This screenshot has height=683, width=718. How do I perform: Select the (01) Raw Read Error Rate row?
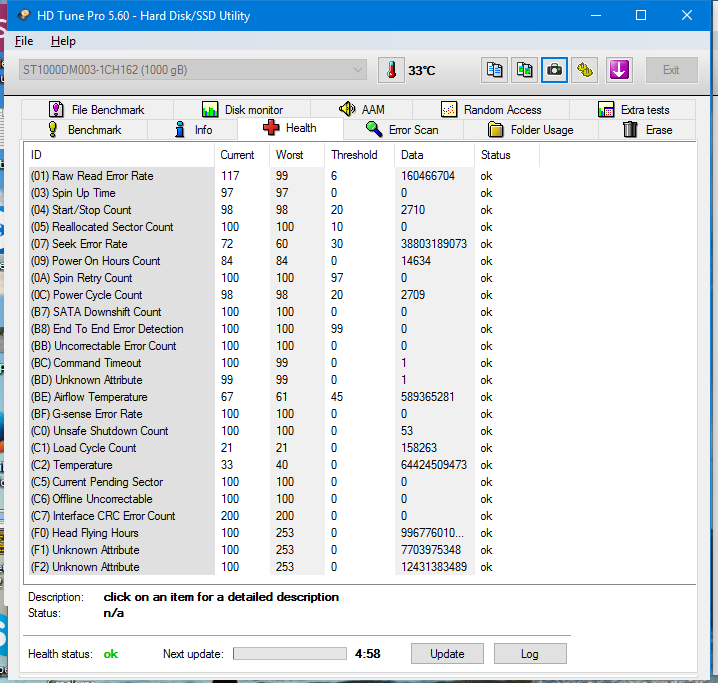(x=284, y=176)
